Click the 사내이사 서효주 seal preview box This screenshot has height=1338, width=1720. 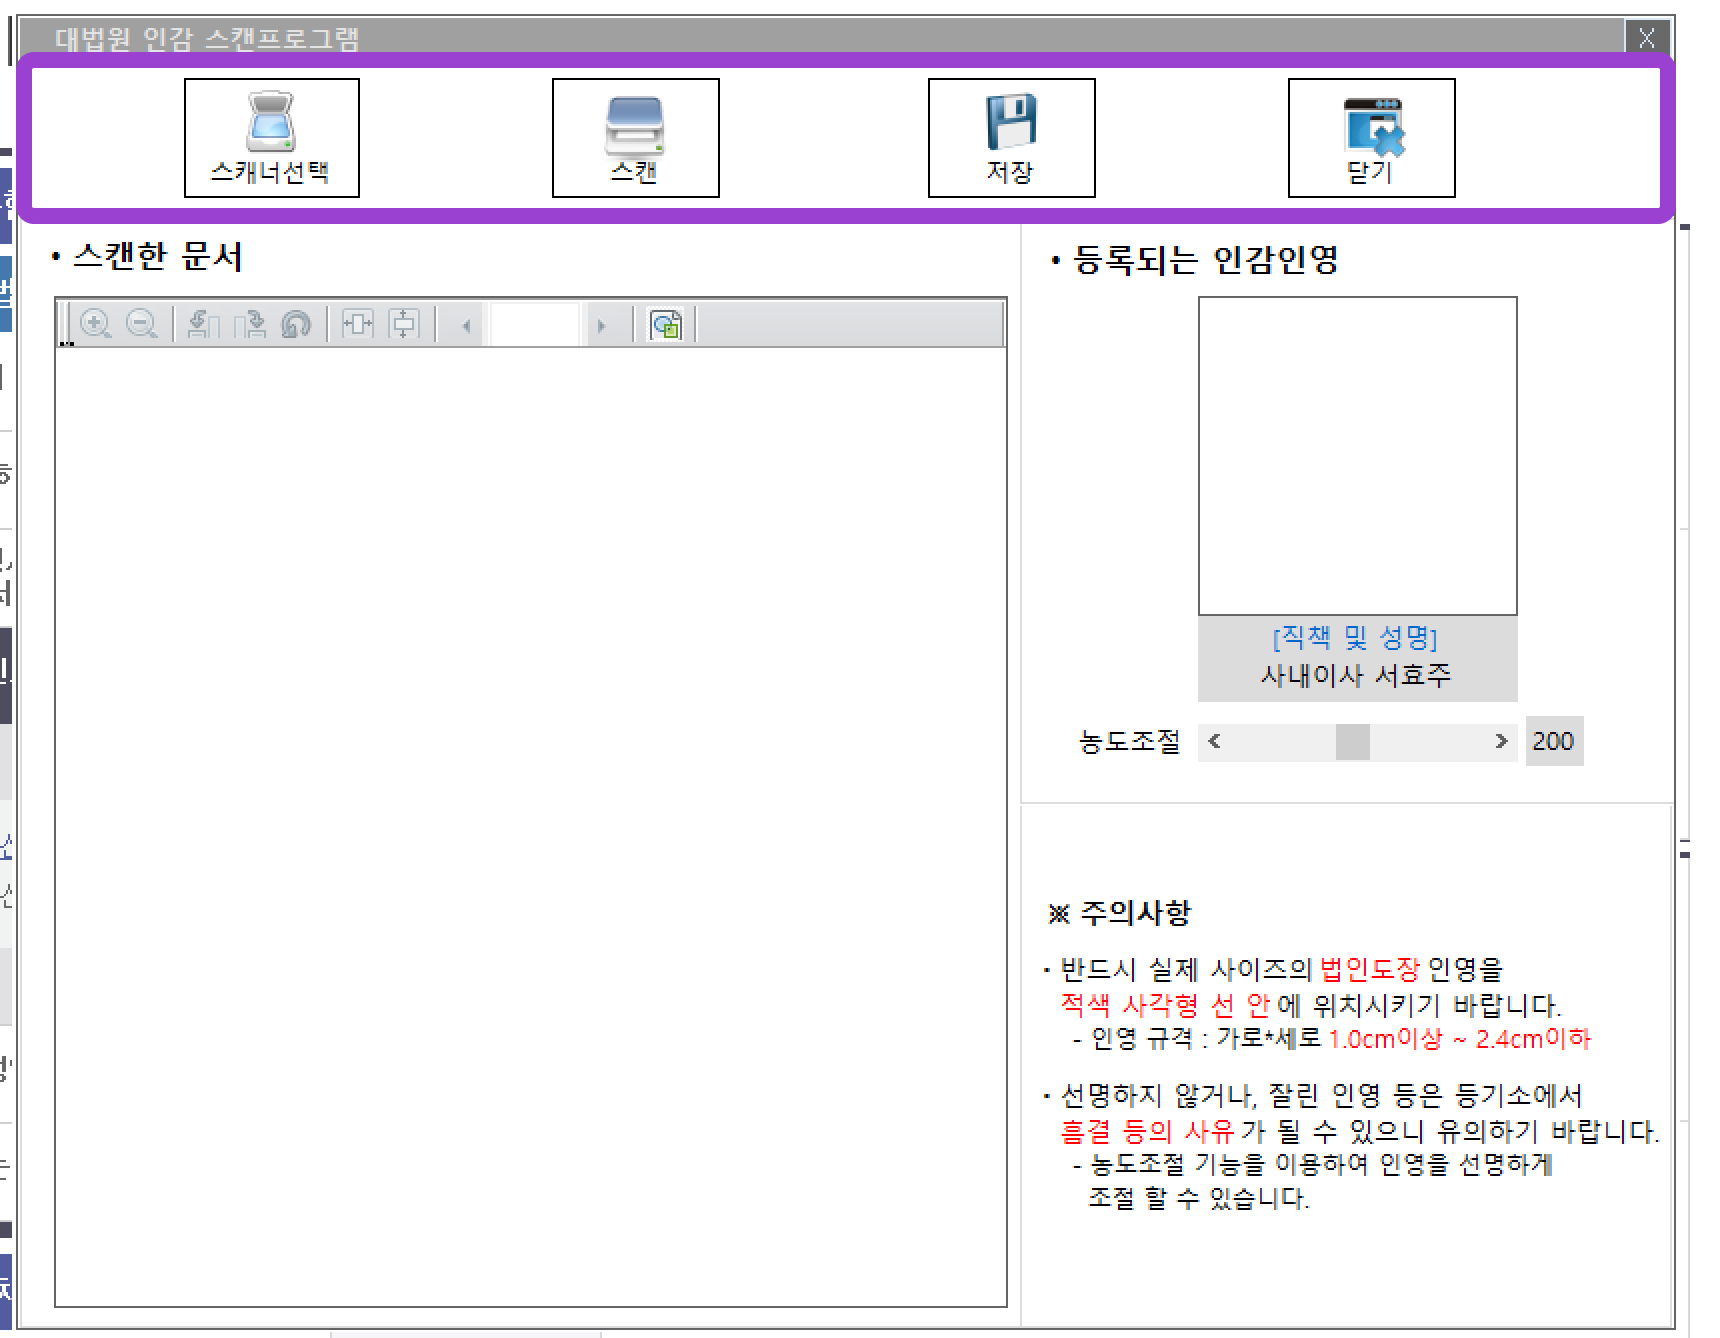click(1356, 455)
